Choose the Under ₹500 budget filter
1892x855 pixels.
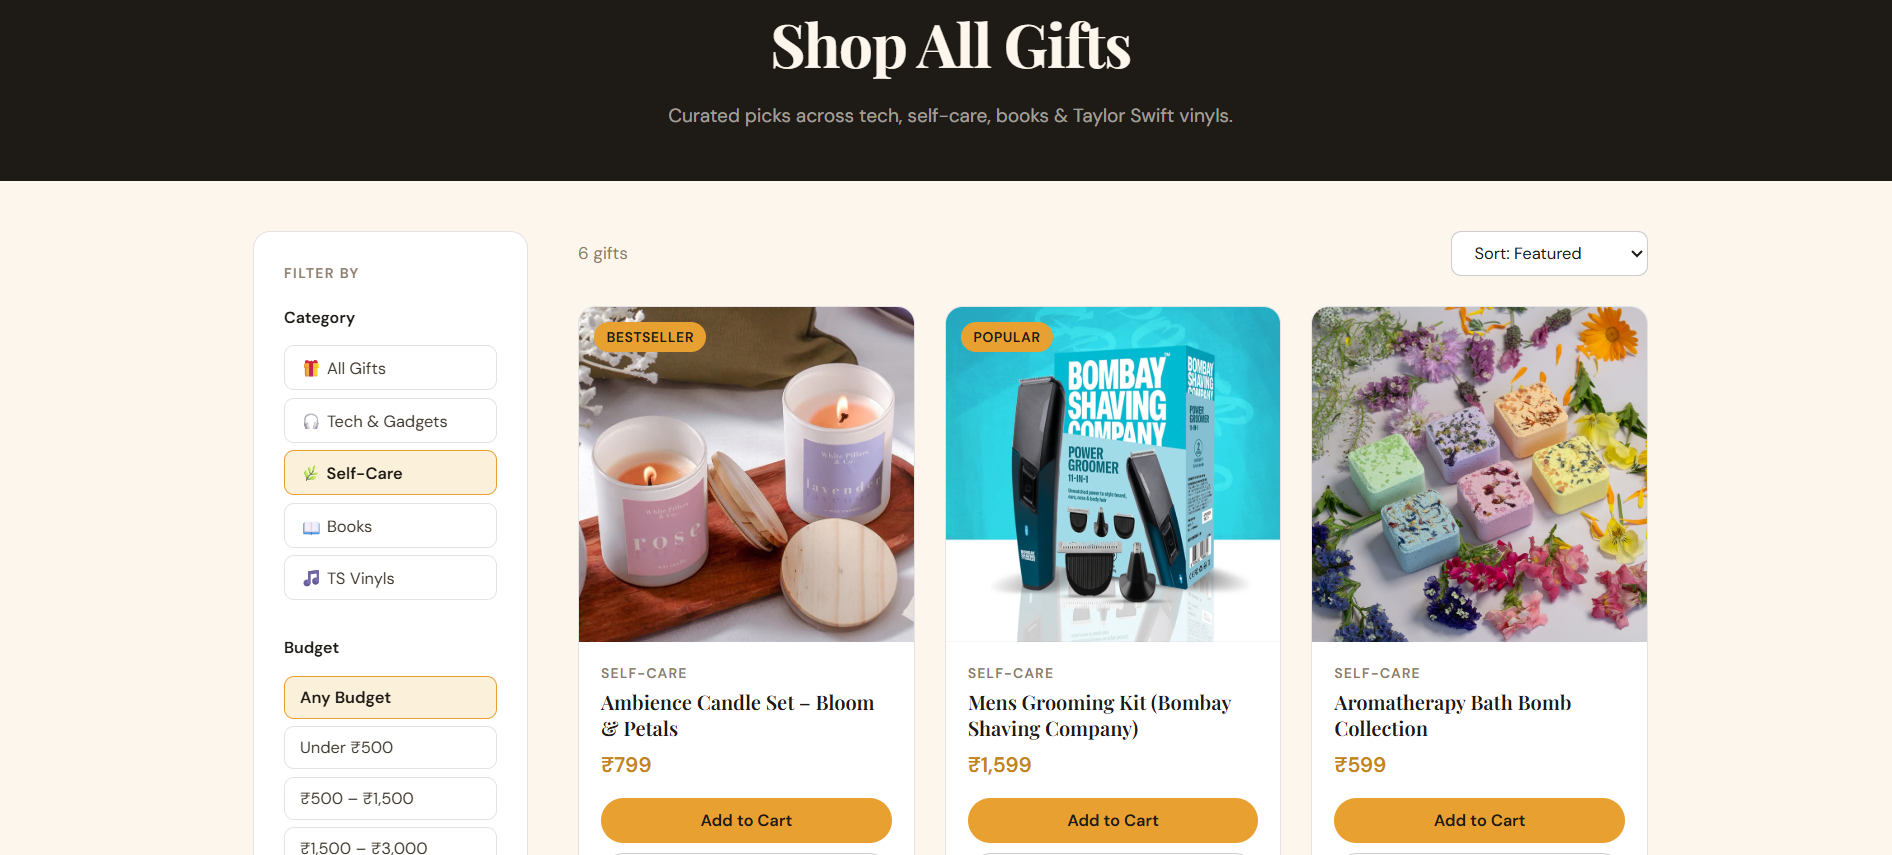(x=390, y=747)
